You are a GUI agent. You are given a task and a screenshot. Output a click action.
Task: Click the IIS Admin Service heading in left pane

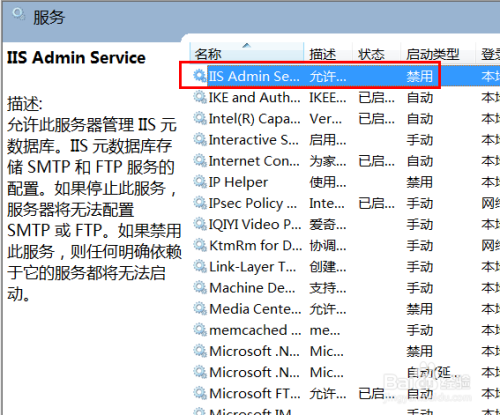click(76, 57)
